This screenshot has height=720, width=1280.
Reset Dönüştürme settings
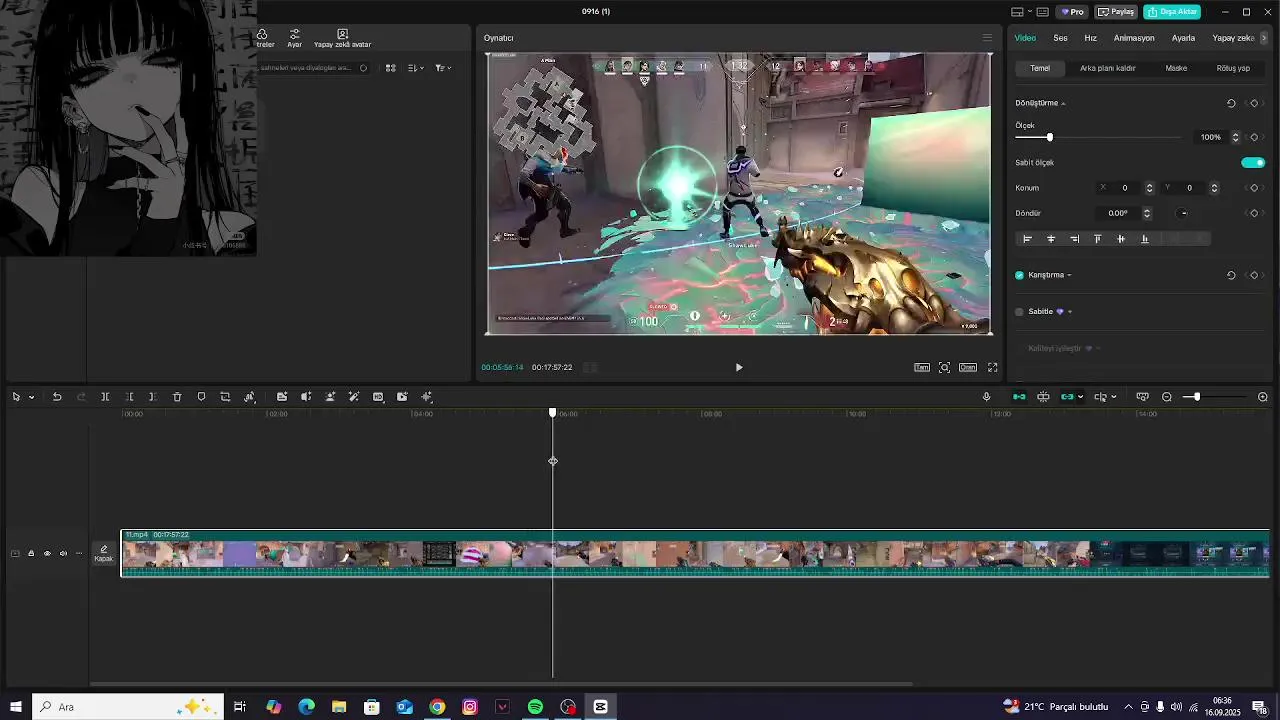tap(1231, 103)
